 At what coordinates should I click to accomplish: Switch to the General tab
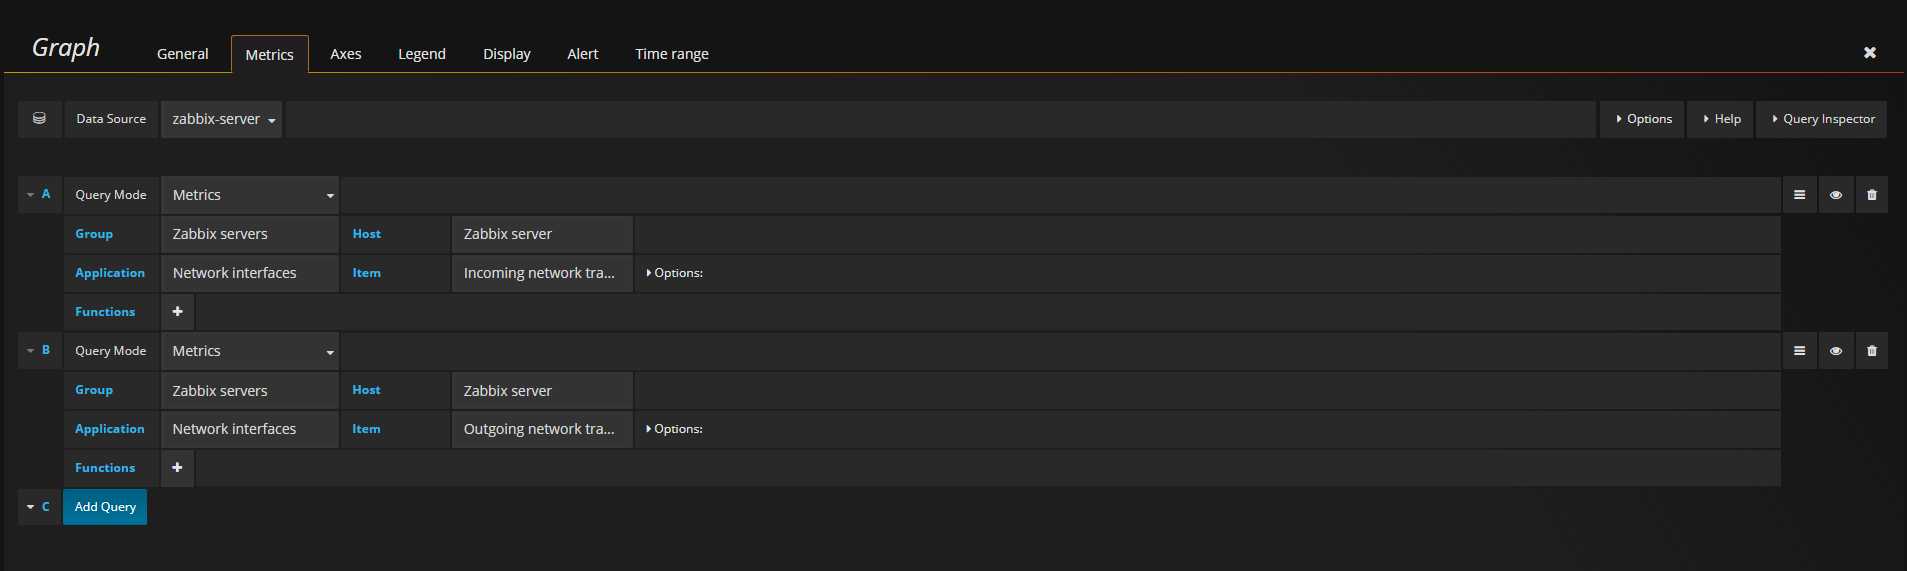click(x=183, y=54)
